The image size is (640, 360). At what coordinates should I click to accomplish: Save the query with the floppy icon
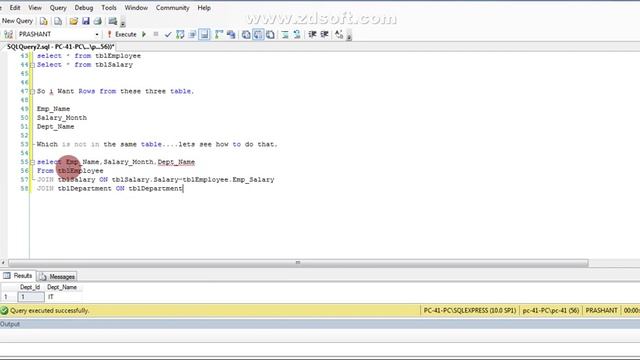85,21
